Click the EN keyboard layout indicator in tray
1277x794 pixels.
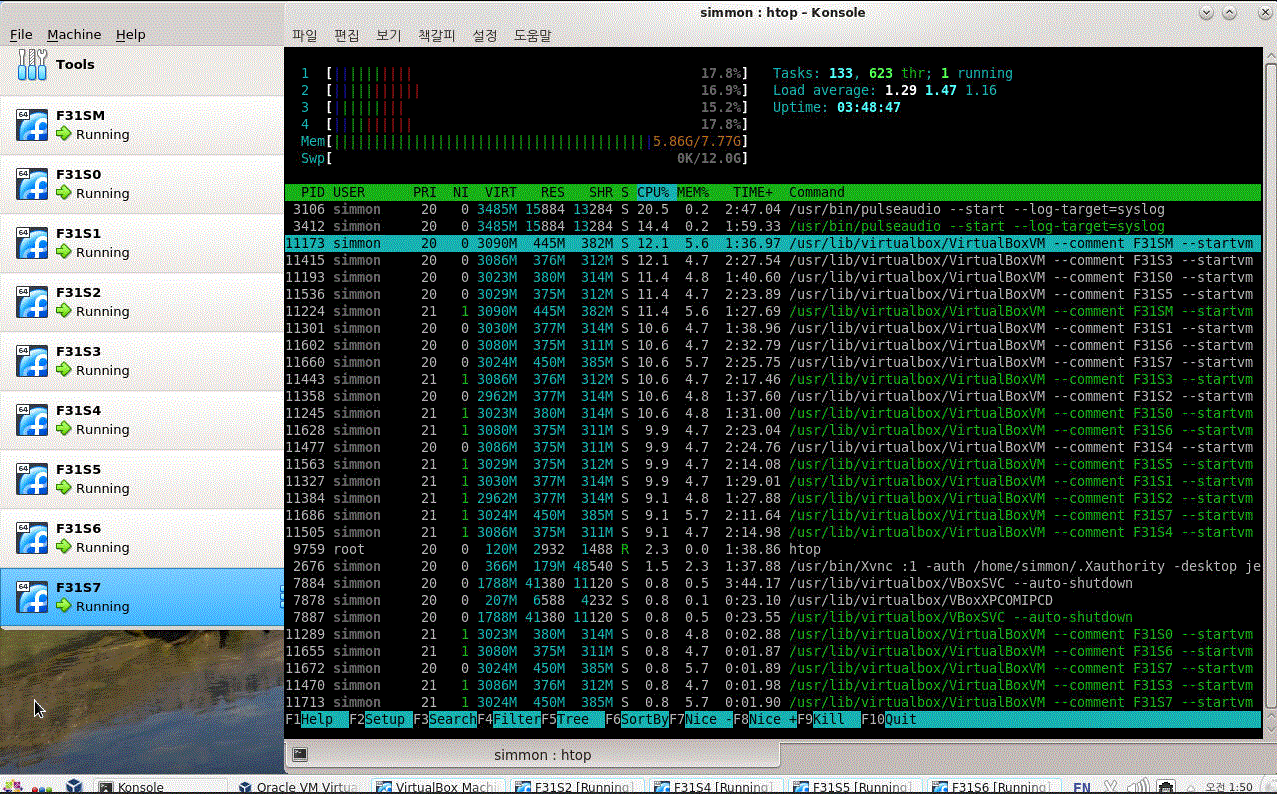[1082, 787]
